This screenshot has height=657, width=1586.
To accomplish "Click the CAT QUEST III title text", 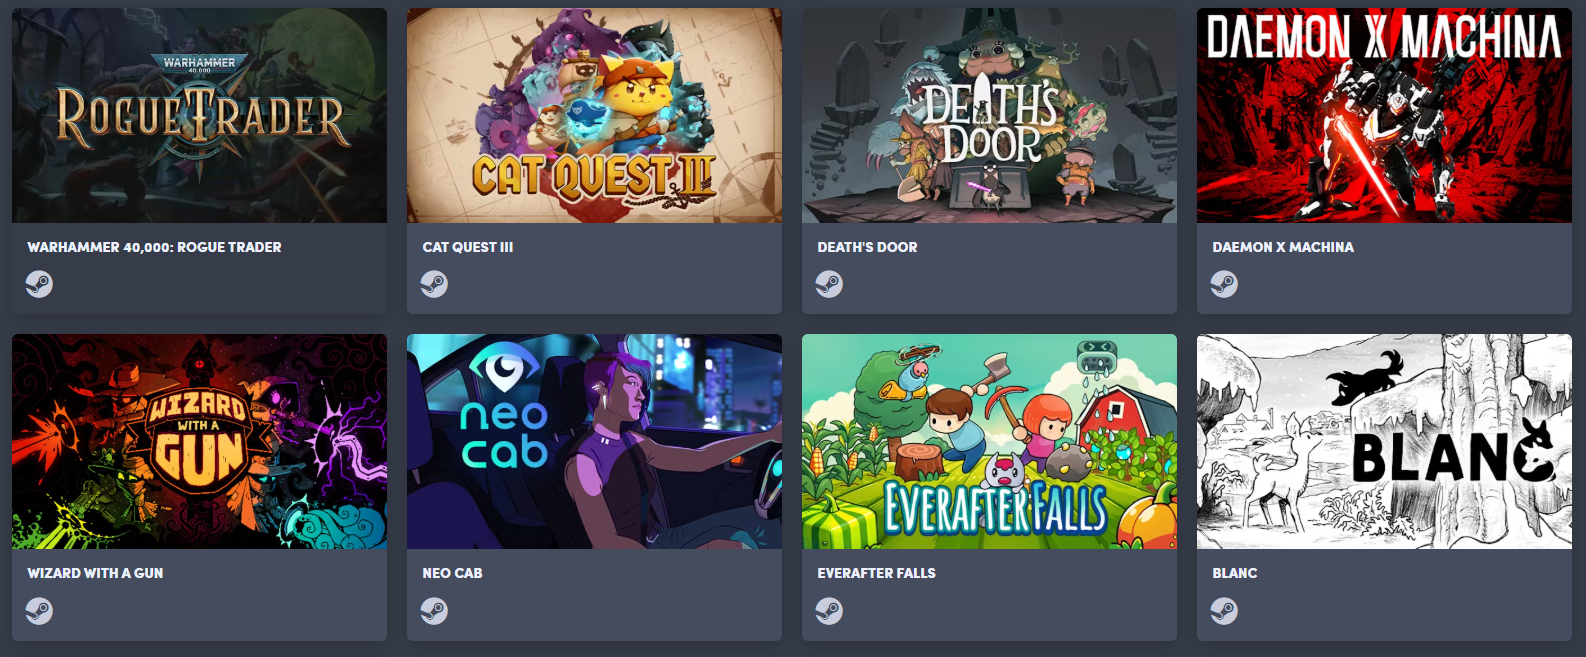I will pyautogui.click(x=467, y=247).
